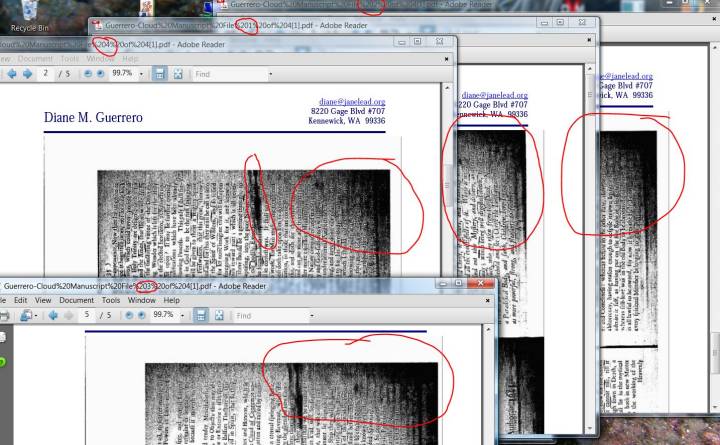Screen dimensions: 720x445
Task: Click the Find box in File 4 window
Action: pyautogui.click(x=230, y=74)
